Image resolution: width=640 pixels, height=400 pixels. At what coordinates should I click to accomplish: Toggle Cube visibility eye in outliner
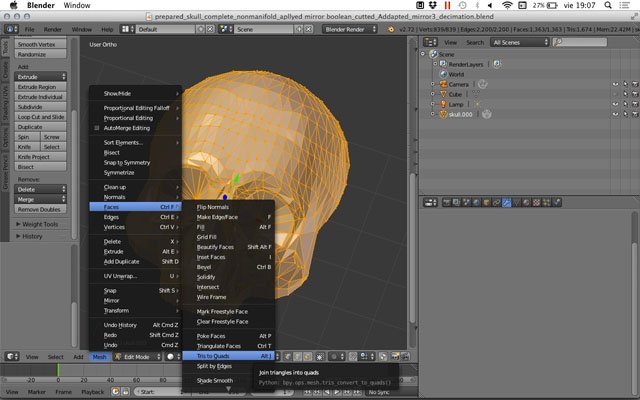pyautogui.click(x=615, y=94)
